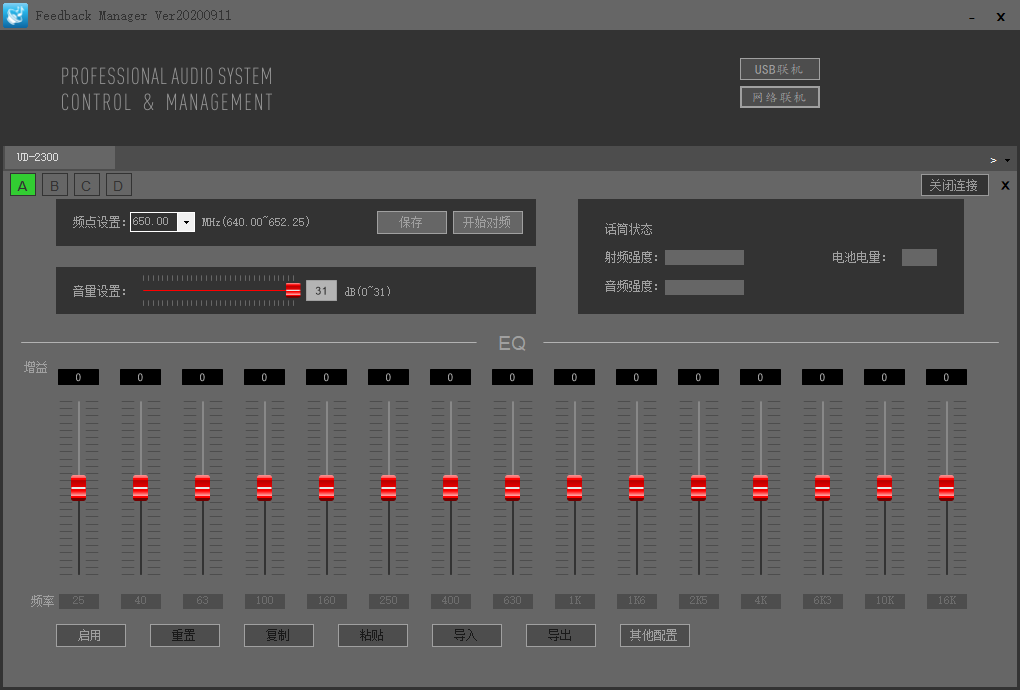This screenshot has width=1020, height=690.
Task: Click 粘贴 to paste EQ settings
Action: click(373, 635)
